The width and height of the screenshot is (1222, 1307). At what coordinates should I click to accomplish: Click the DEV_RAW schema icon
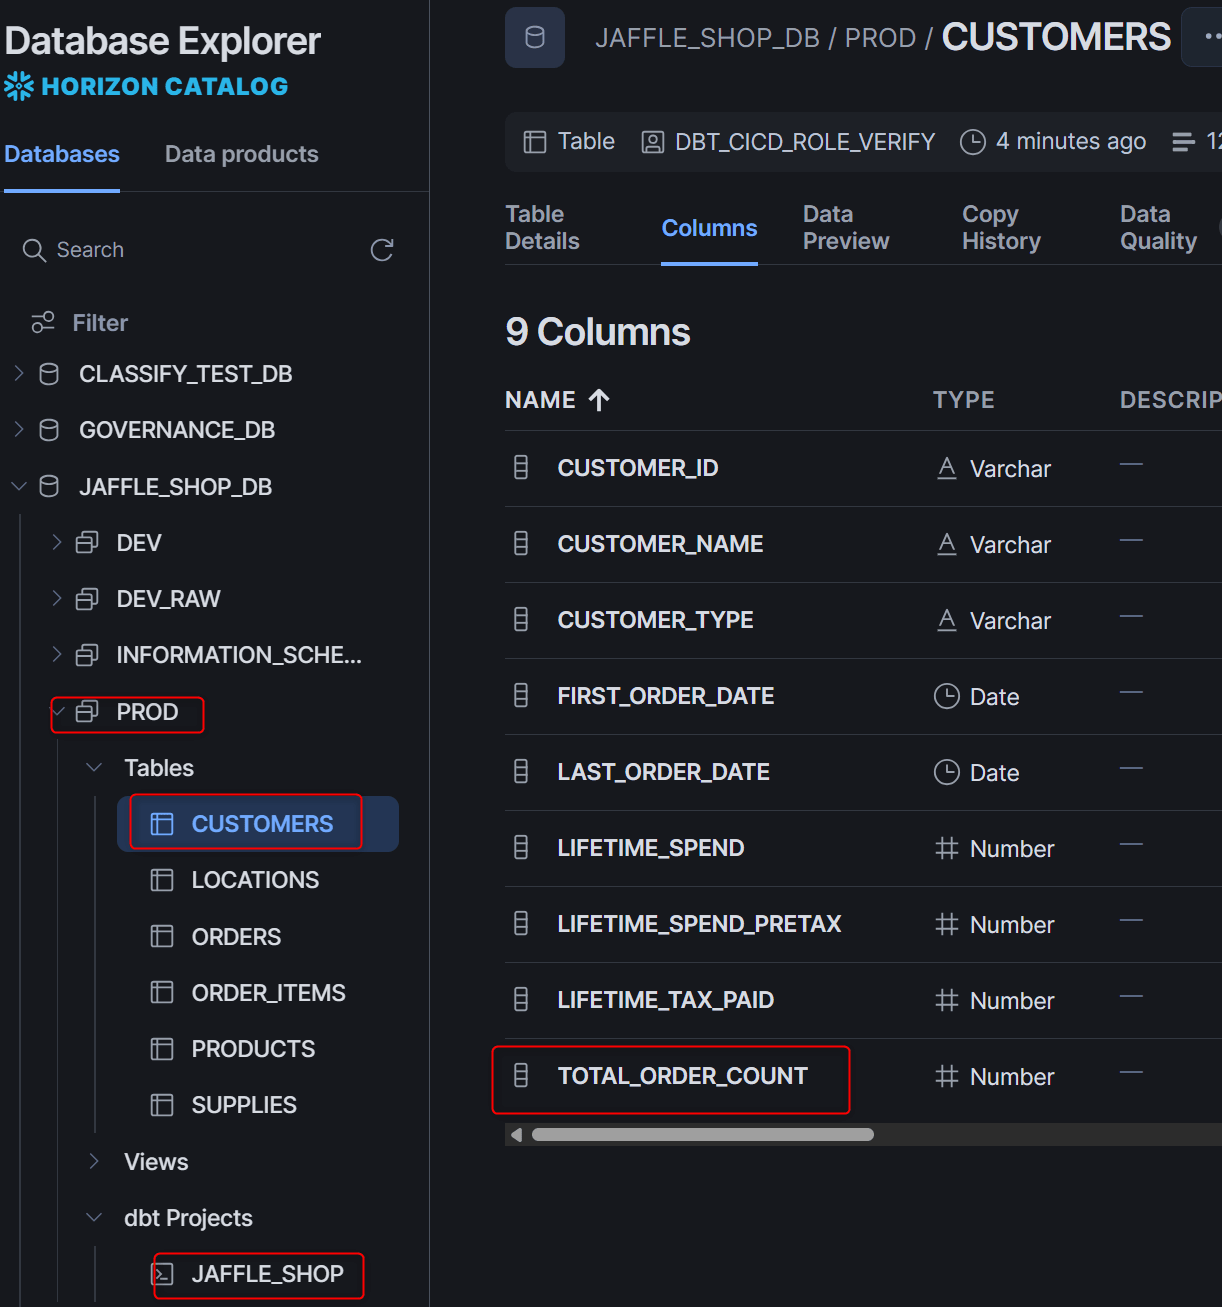[87, 598]
